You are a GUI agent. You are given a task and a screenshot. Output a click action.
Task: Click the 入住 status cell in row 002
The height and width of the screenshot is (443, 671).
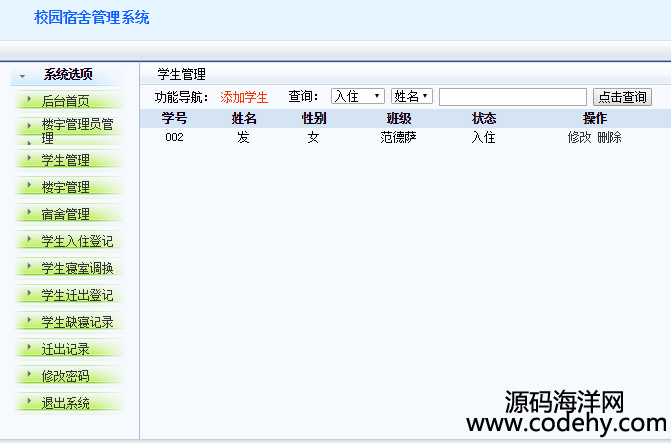click(x=484, y=137)
